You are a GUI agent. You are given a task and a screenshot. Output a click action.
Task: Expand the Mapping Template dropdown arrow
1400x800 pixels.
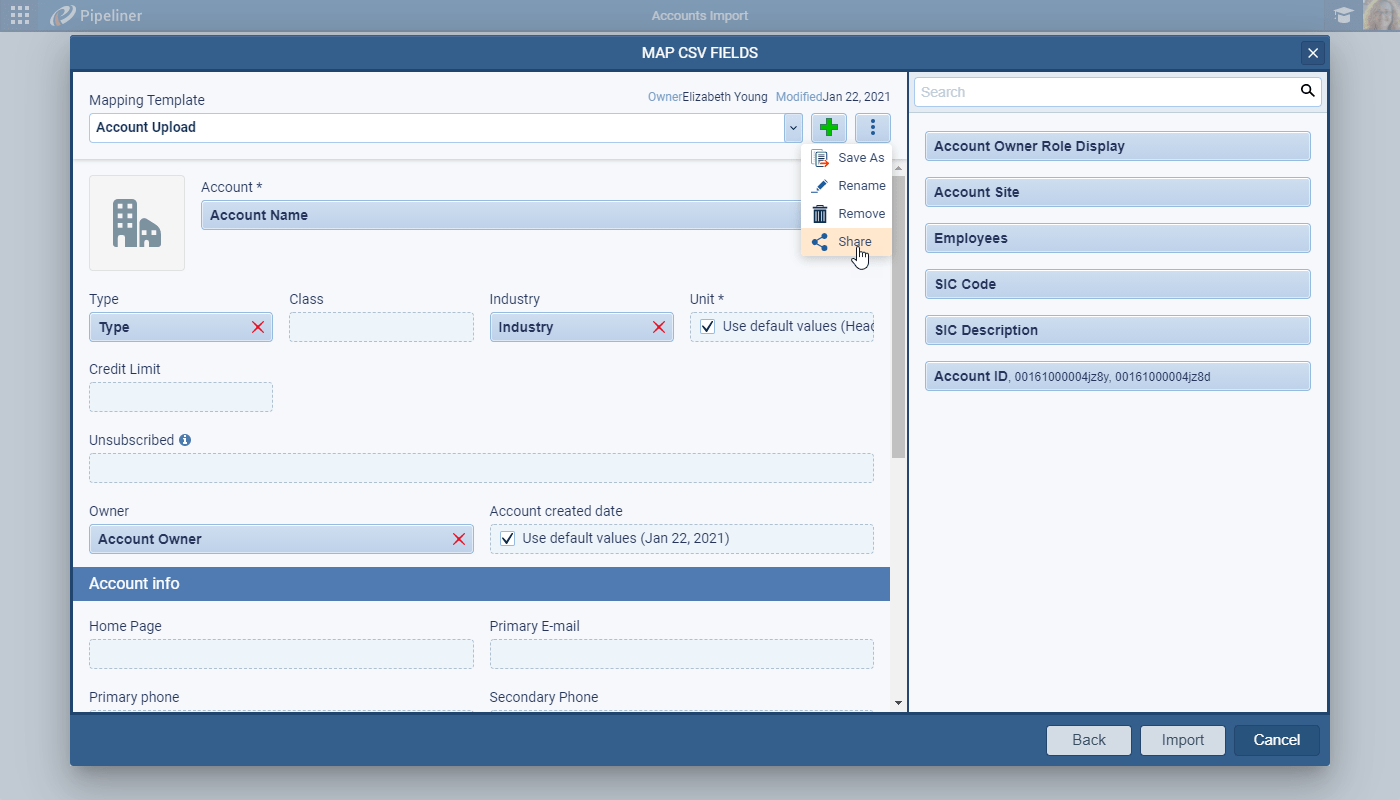(793, 128)
